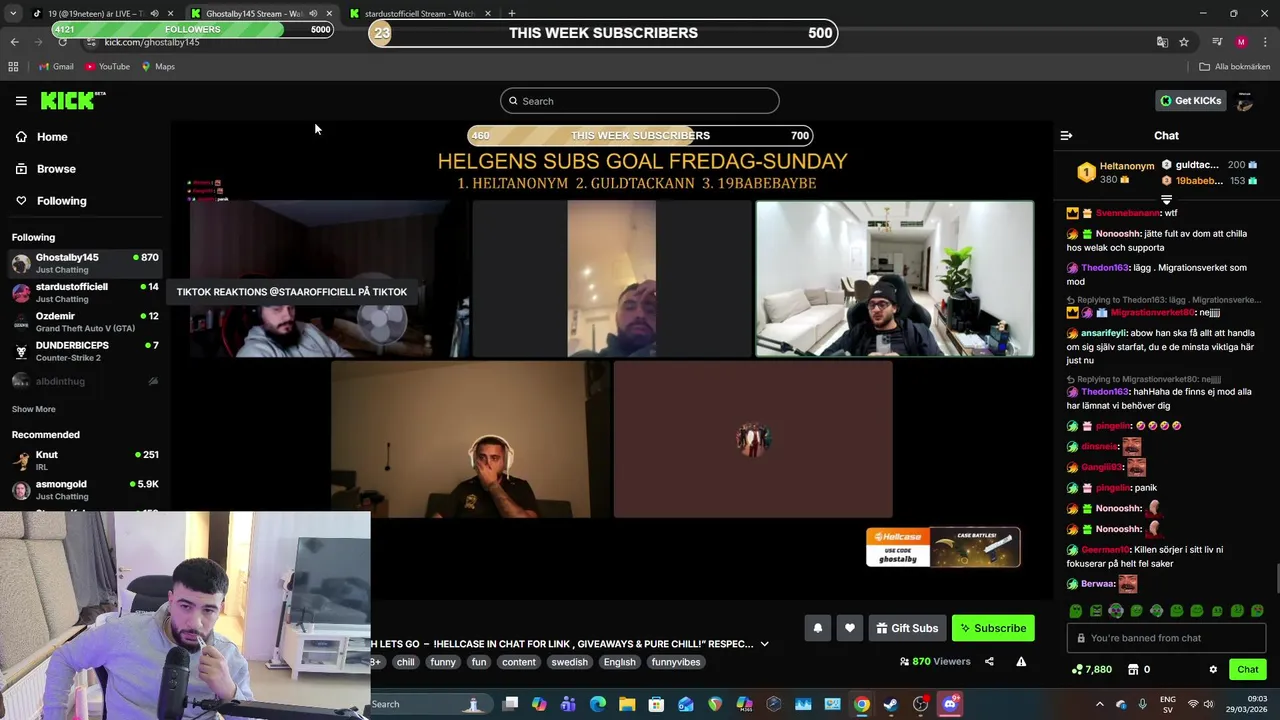Toggle stream notification bell
Screen dimensions: 1280x720
click(817, 628)
